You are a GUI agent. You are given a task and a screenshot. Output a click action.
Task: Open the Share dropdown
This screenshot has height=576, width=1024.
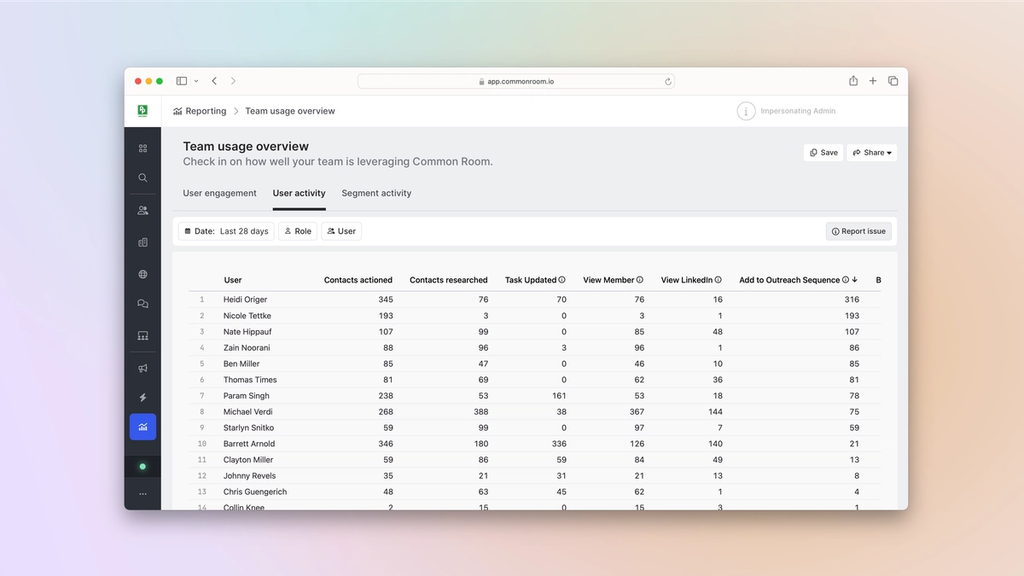(x=872, y=153)
